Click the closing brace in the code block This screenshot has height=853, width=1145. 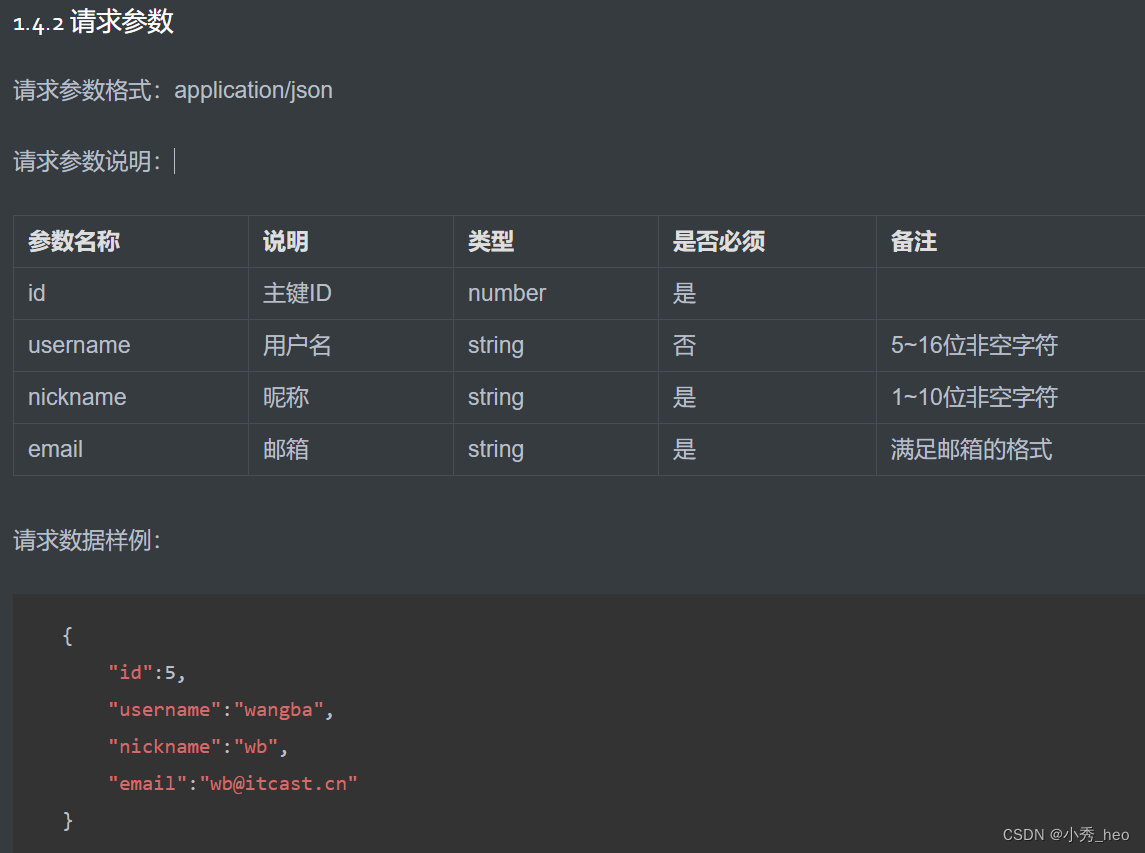pyautogui.click(x=67, y=821)
